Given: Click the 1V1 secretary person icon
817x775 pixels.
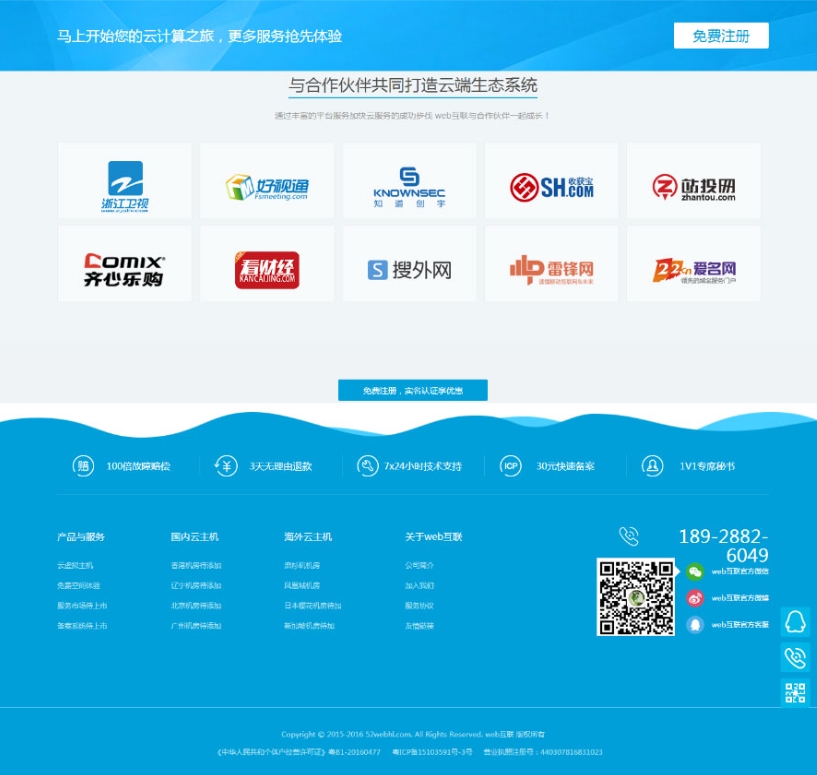Looking at the screenshot, I should 652,466.
